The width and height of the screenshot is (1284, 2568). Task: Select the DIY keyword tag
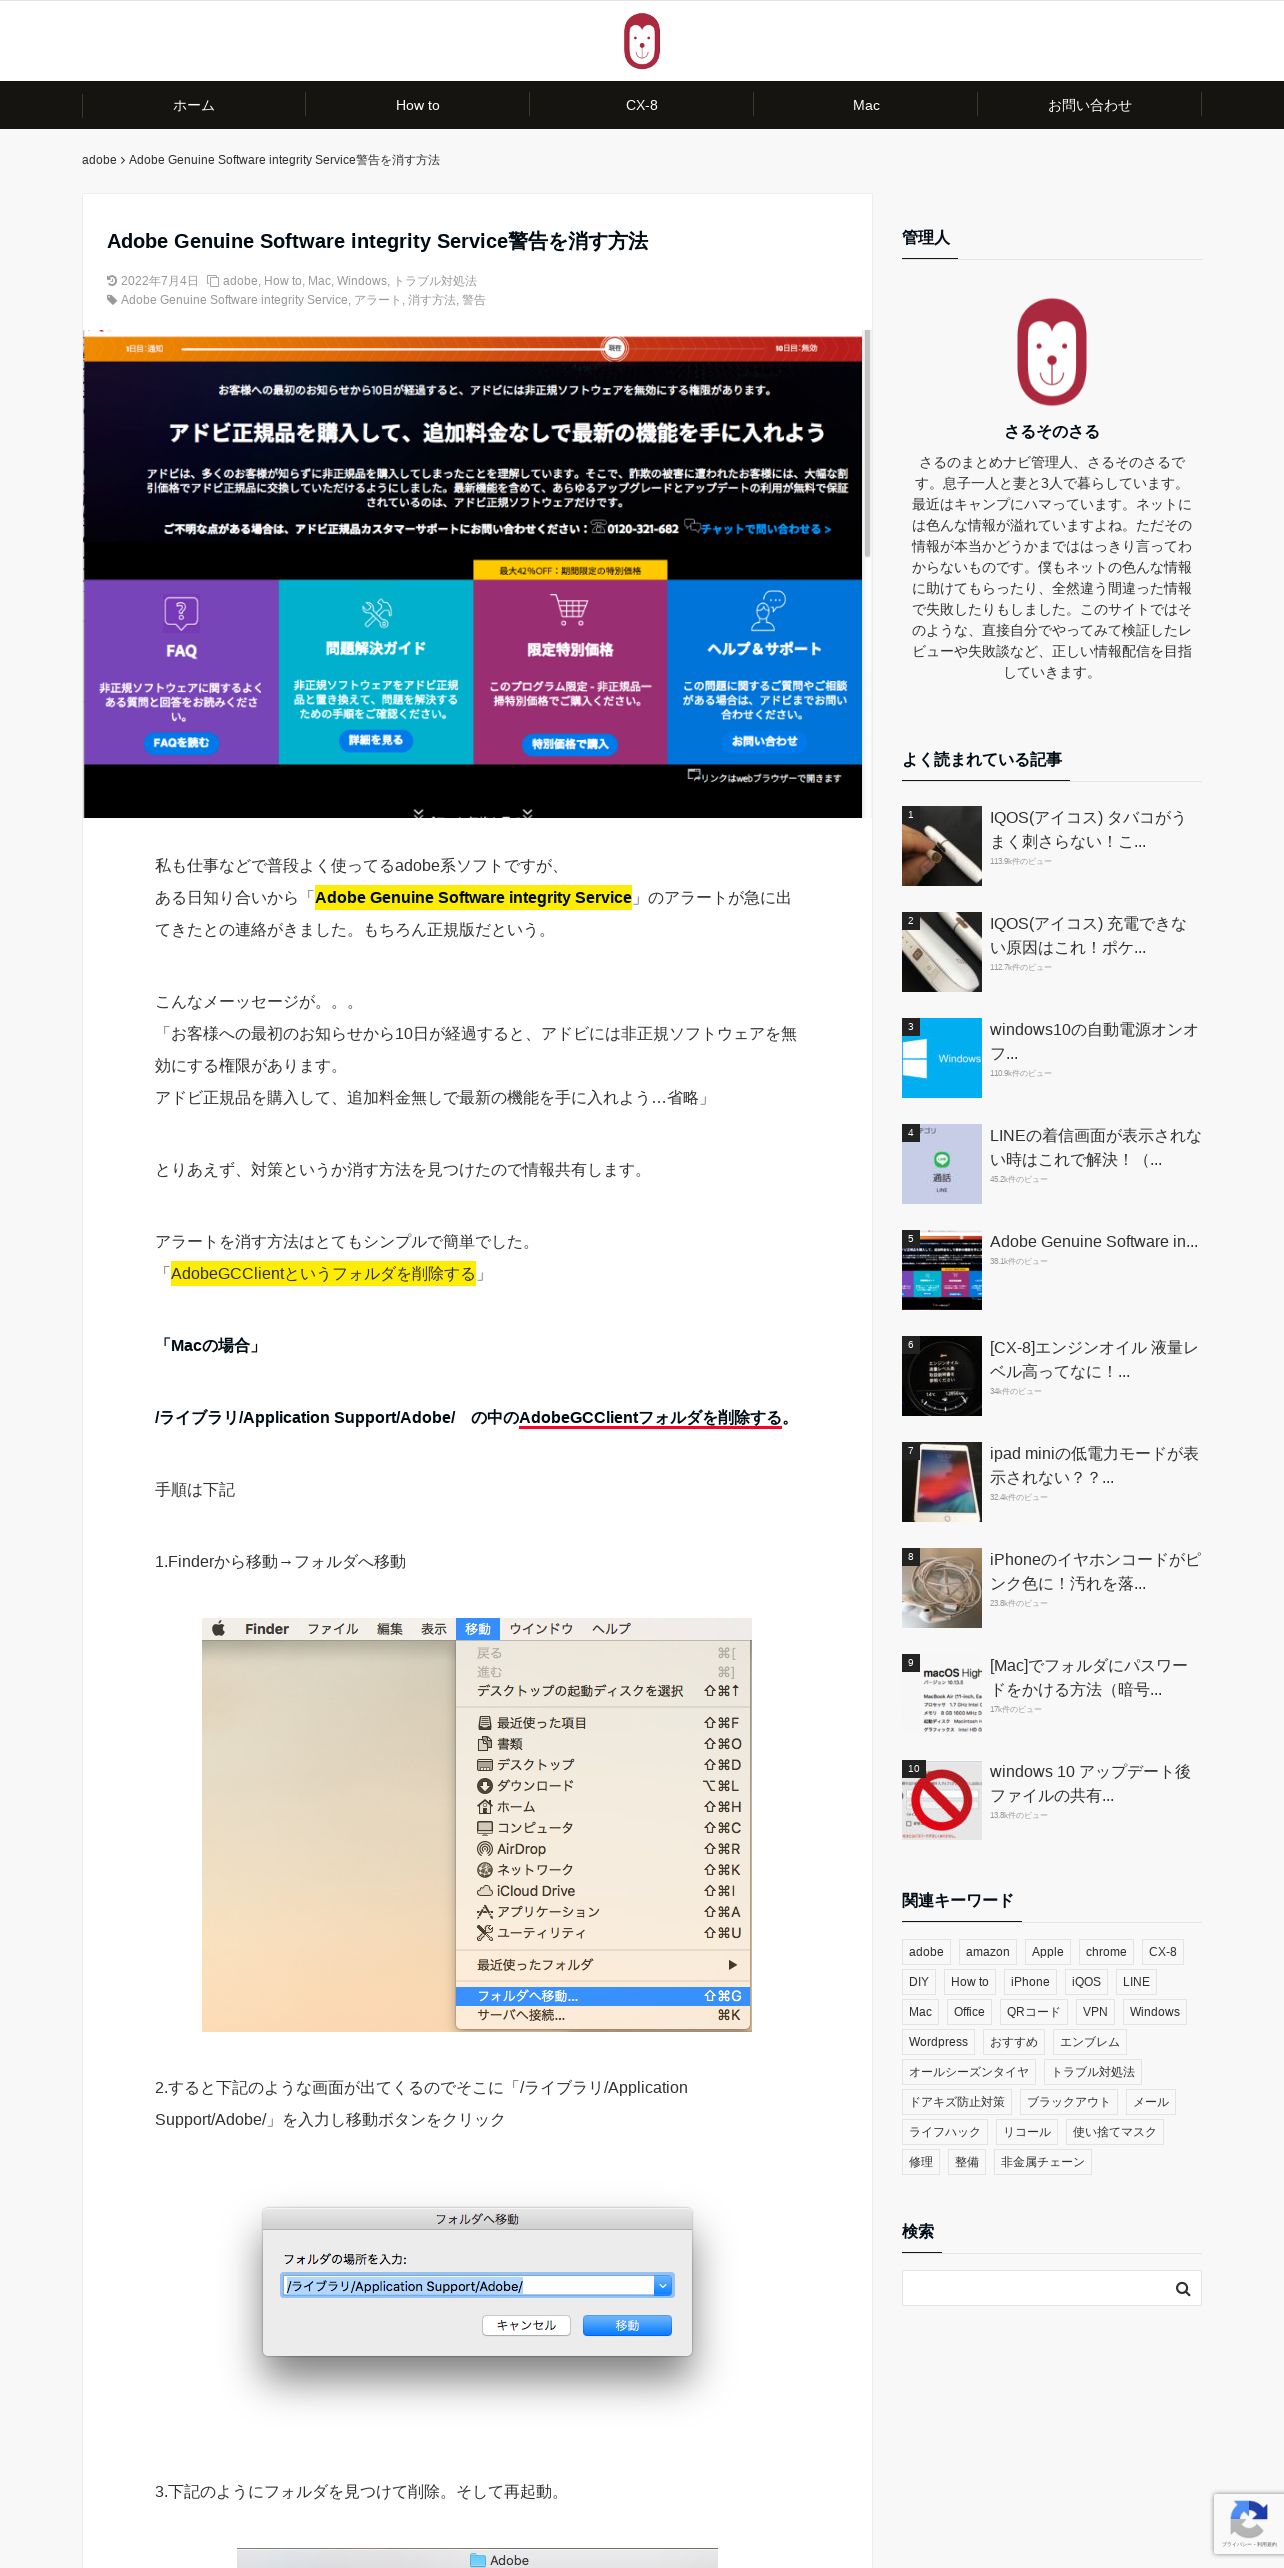(919, 1982)
